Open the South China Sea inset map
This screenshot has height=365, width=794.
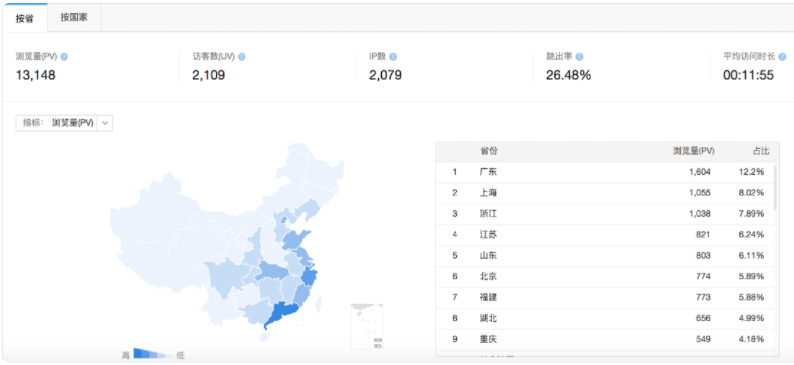[367, 327]
